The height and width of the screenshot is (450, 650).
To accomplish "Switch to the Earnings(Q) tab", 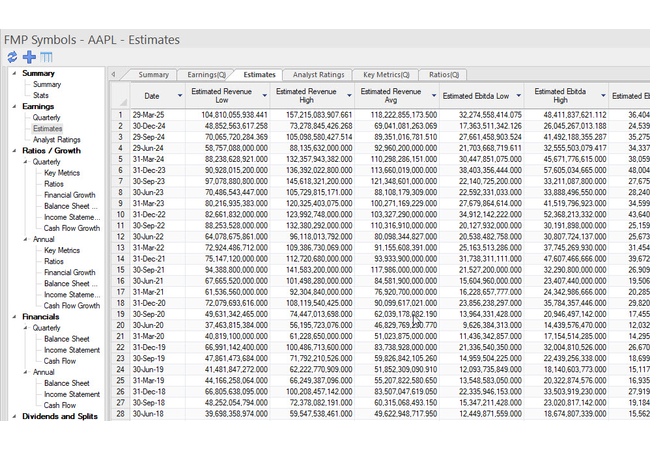I will 206,75.
